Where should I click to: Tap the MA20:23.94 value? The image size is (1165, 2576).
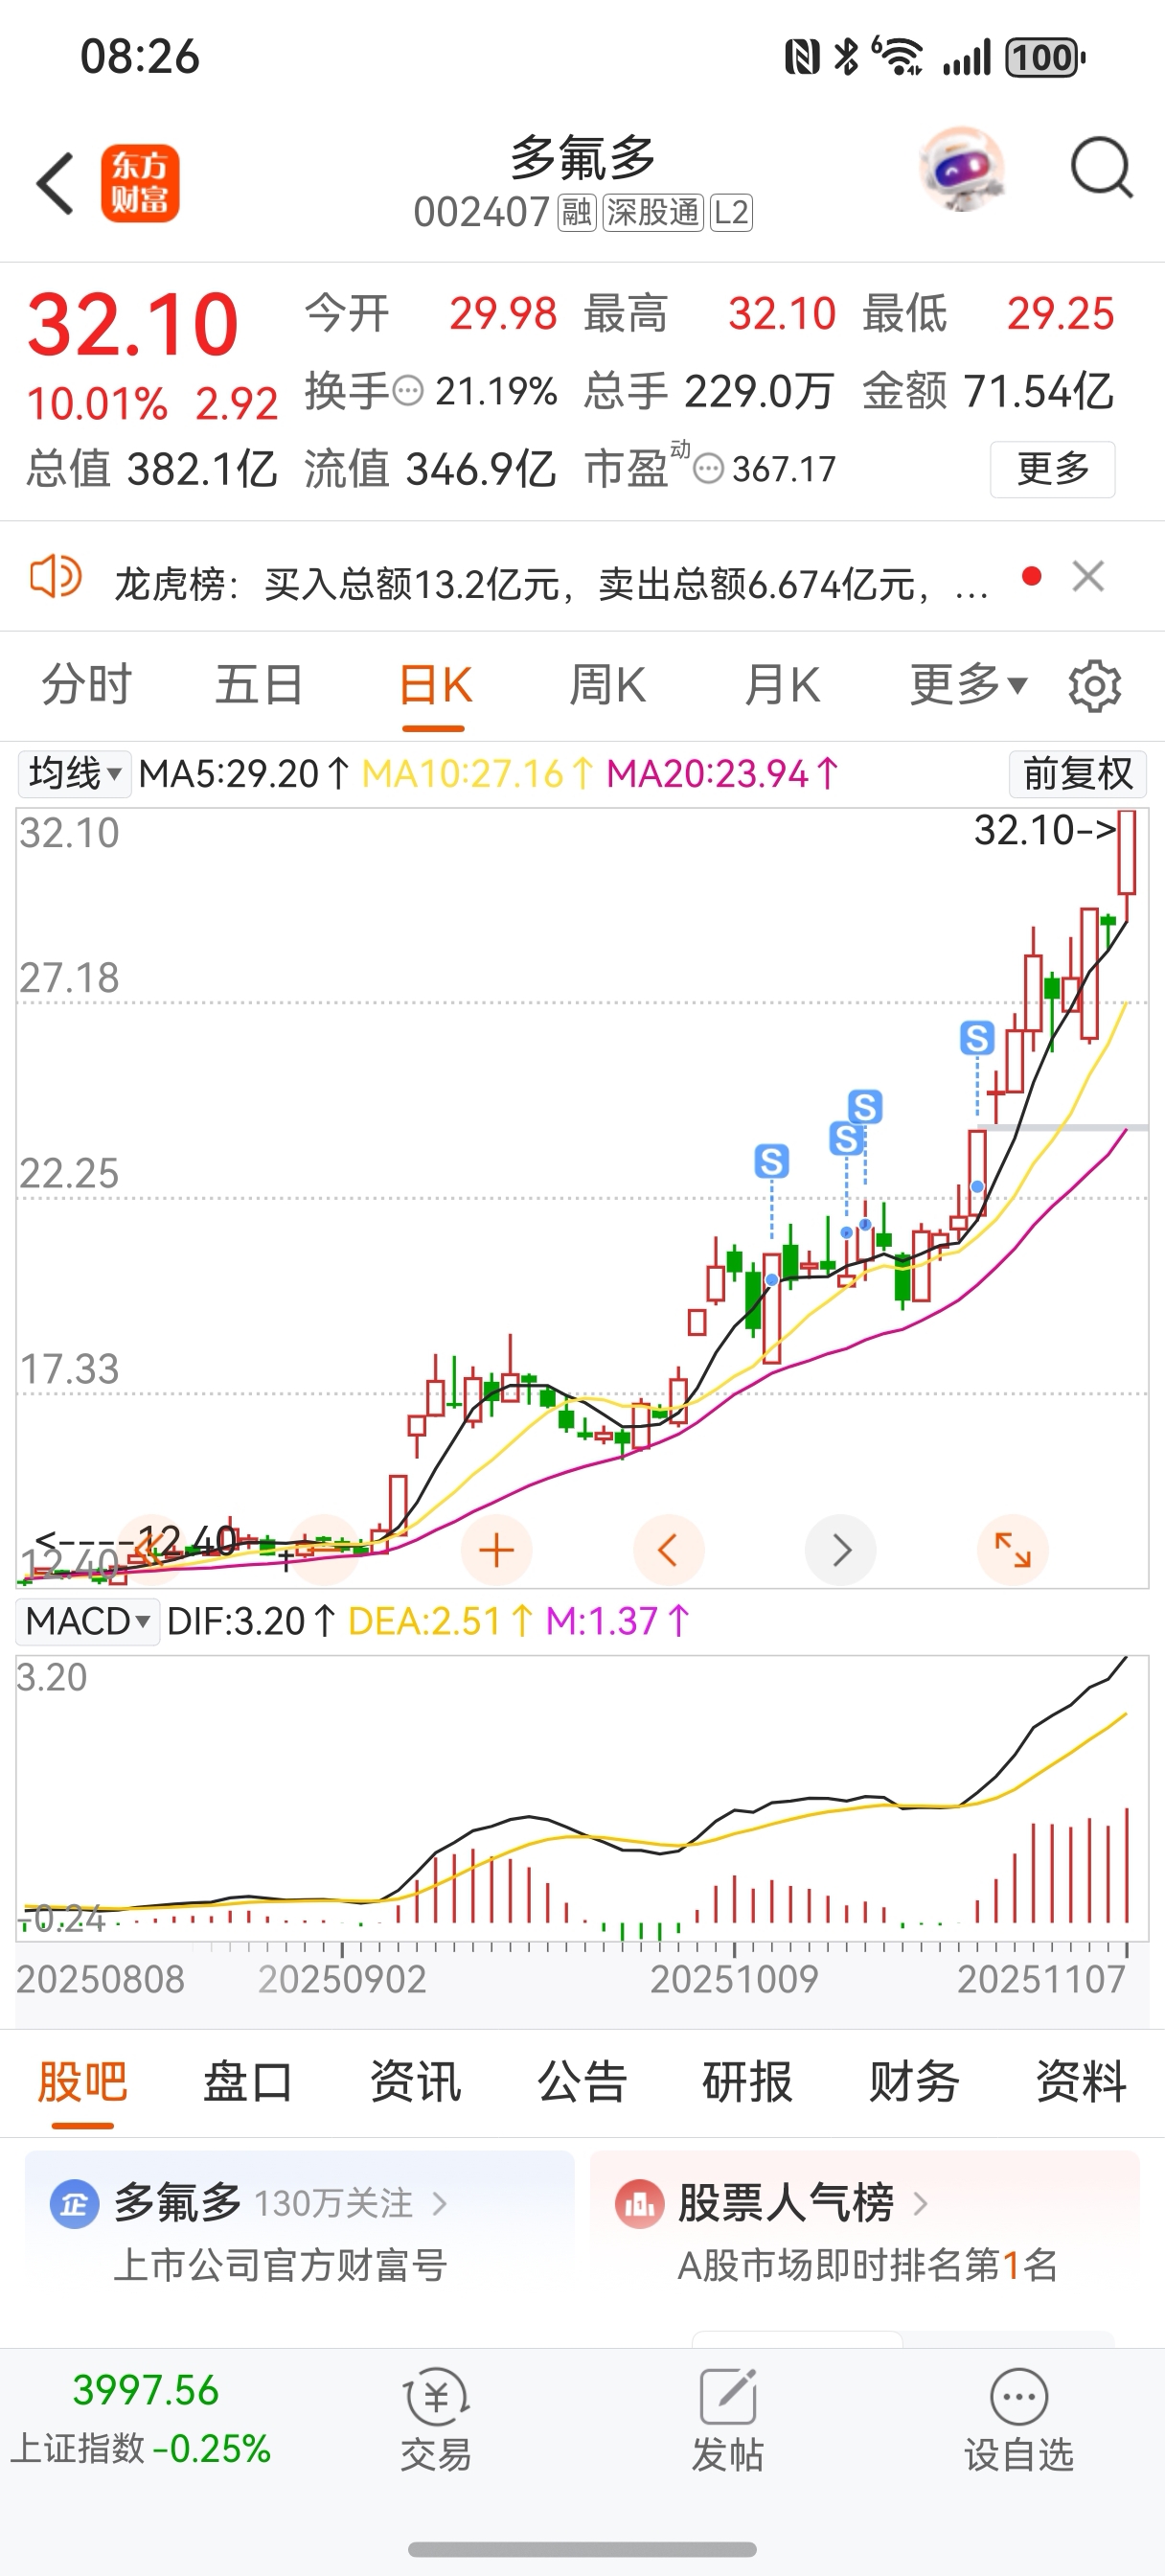pos(722,774)
